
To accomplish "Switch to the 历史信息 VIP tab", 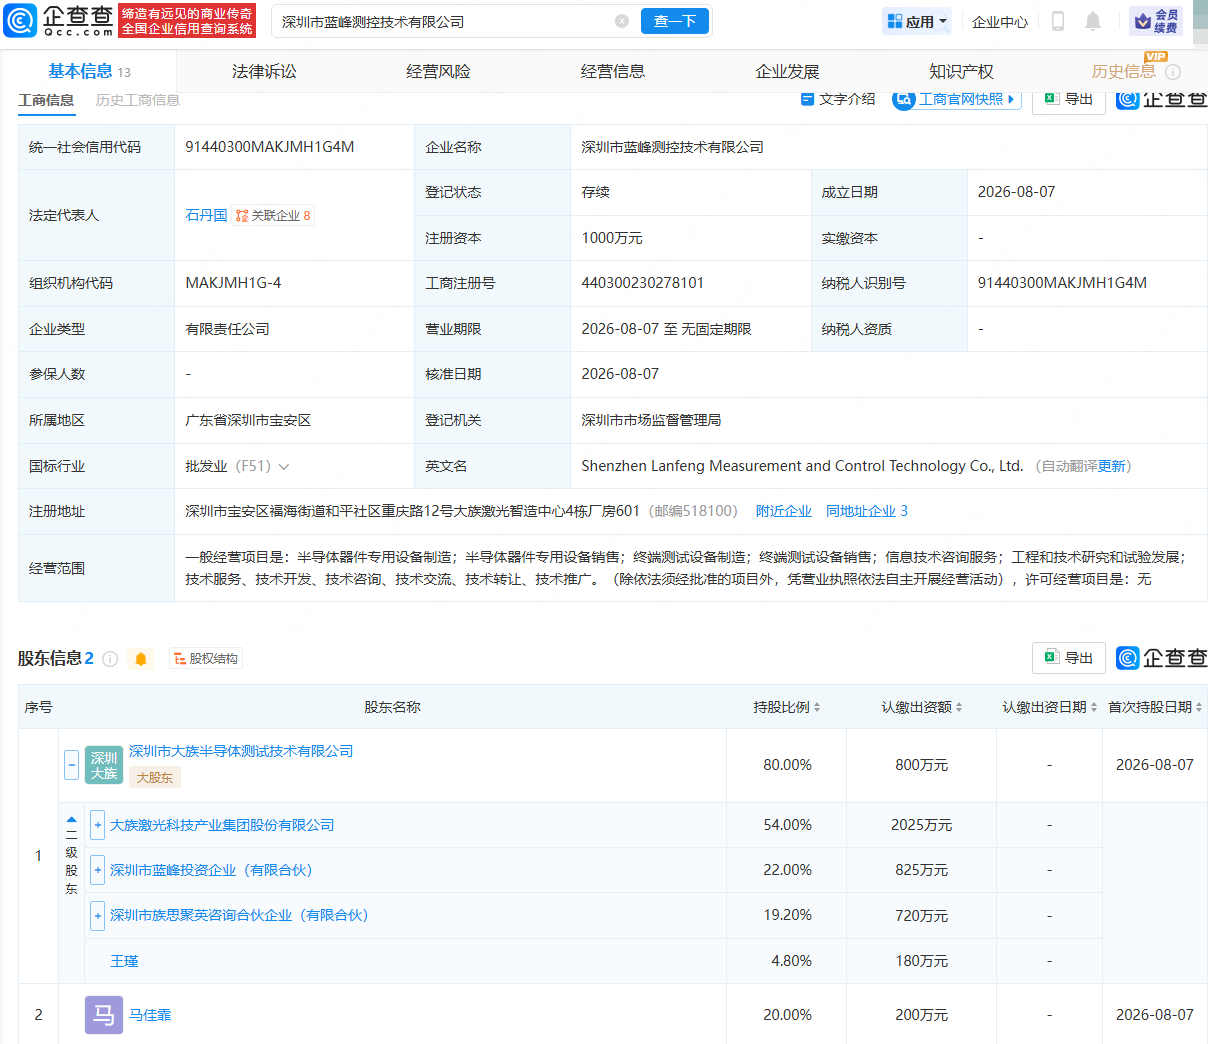I will click(1124, 71).
